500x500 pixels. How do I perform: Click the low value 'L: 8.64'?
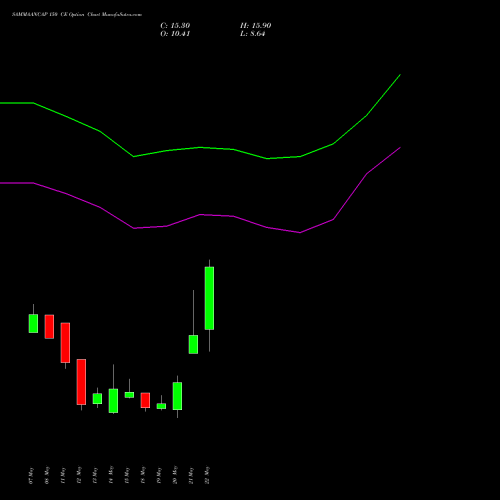click(253, 34)
